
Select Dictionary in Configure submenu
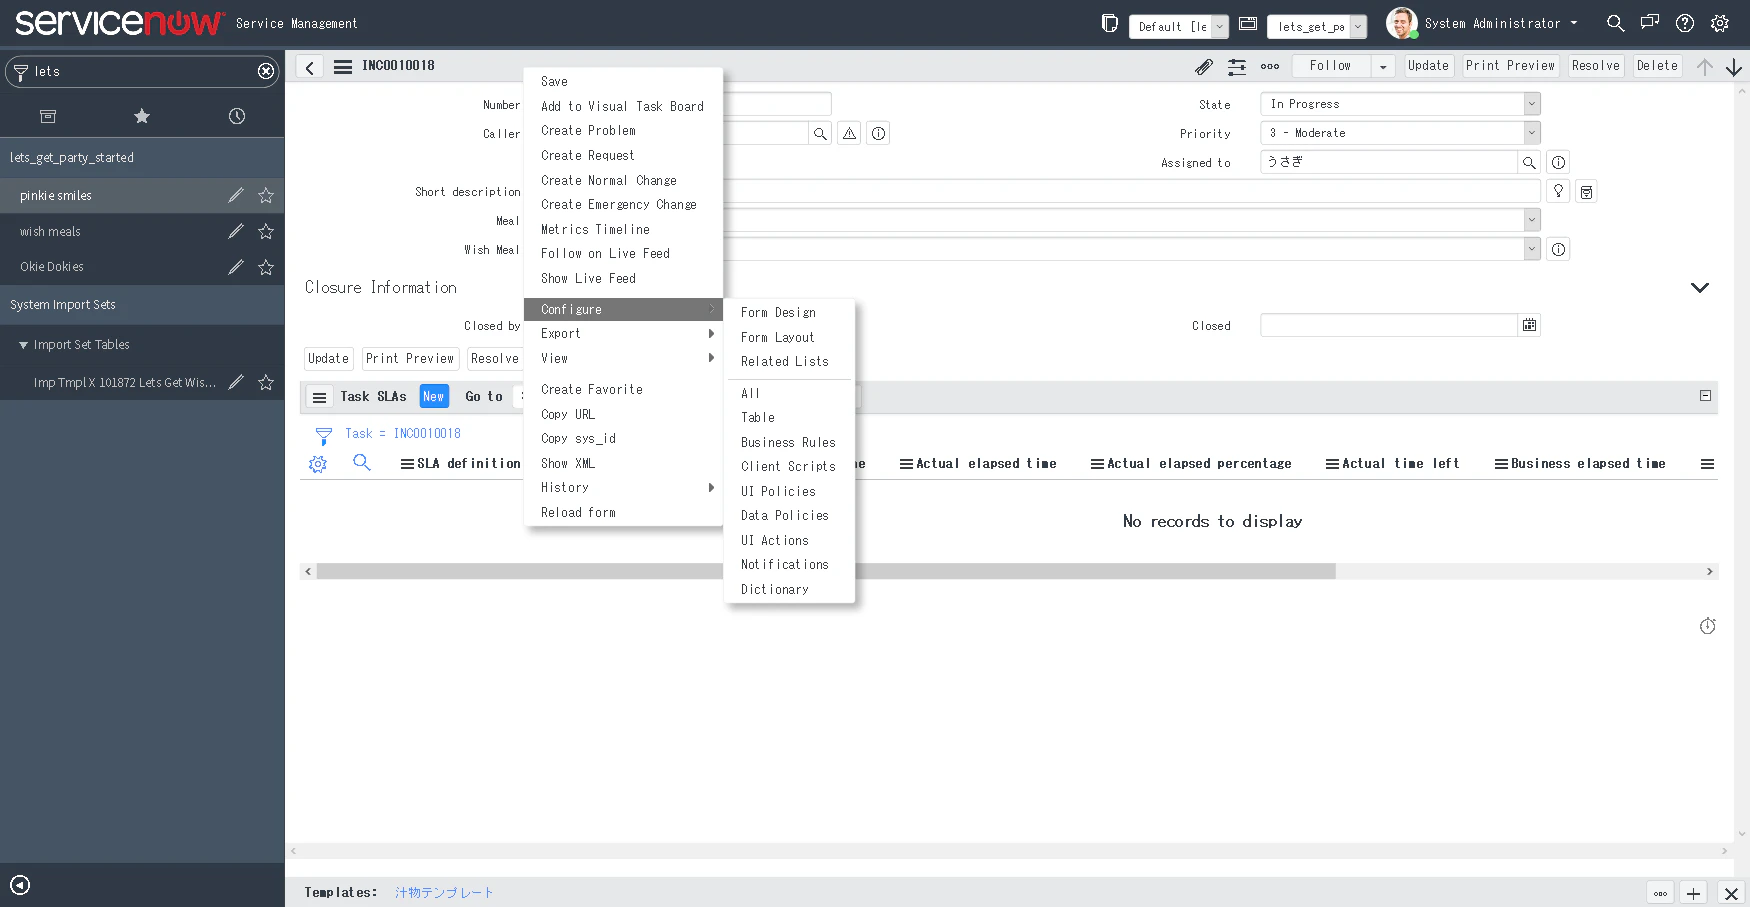click(x=789, y=590)
